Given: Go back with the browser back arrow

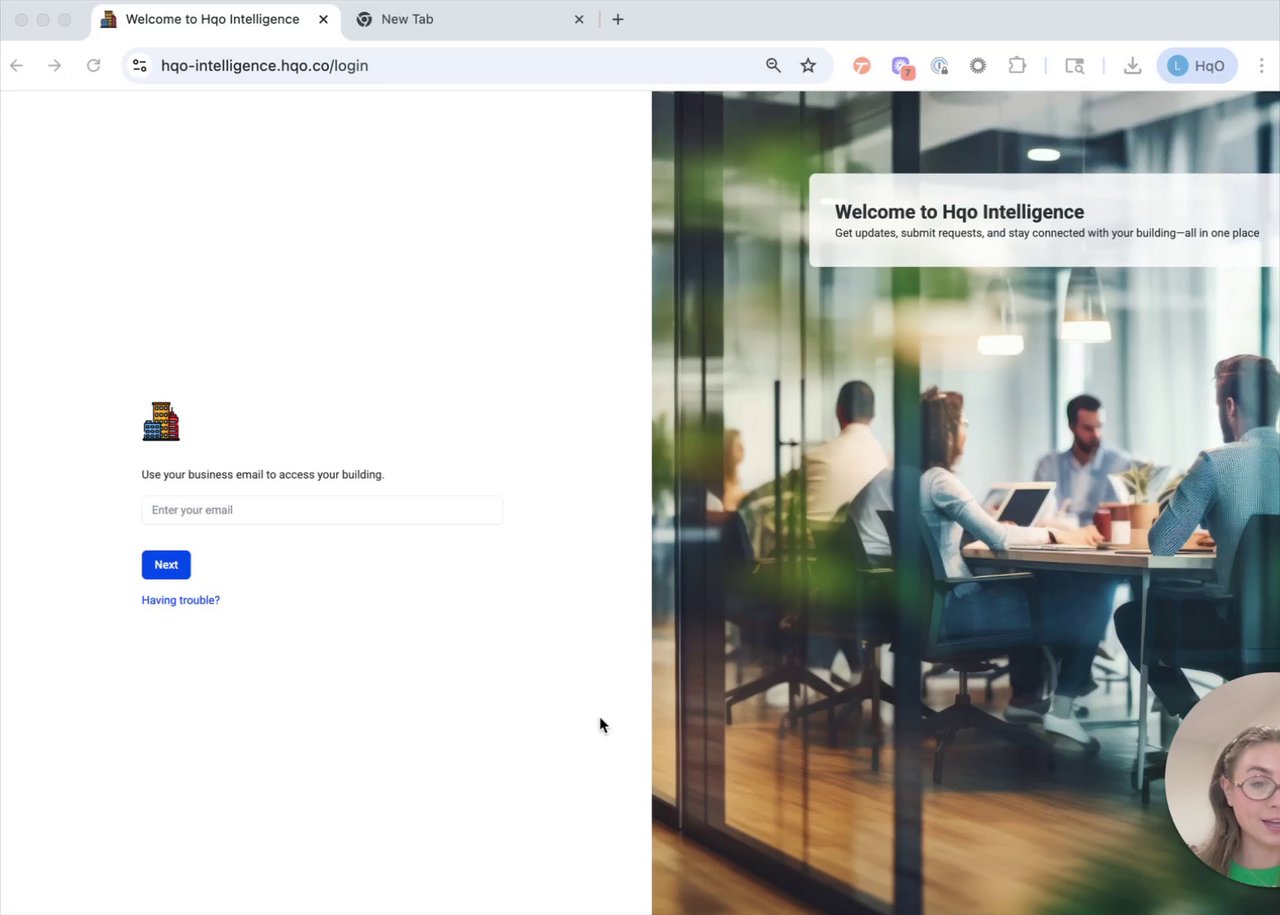Looking at the screenshot, I should pyautogui.click(x=16, y=65).
